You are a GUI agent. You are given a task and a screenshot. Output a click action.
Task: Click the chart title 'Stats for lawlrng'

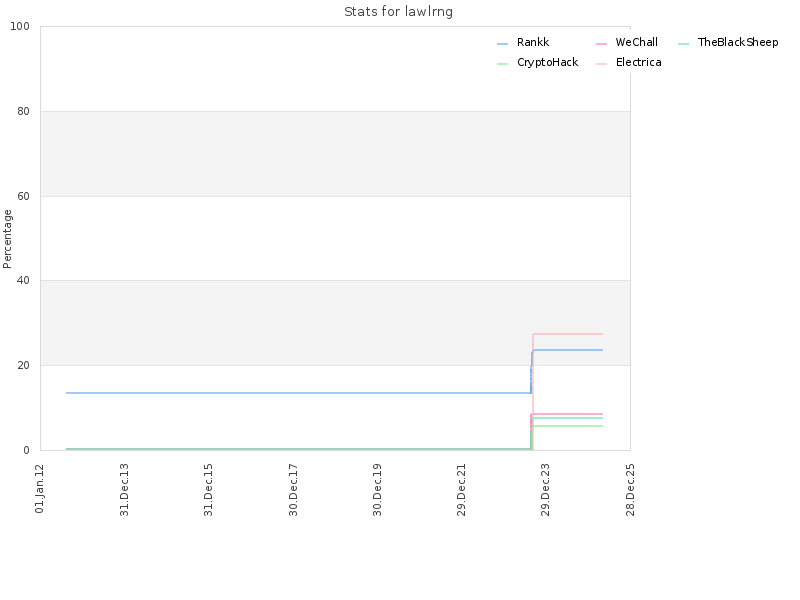(x=398, y=12)
